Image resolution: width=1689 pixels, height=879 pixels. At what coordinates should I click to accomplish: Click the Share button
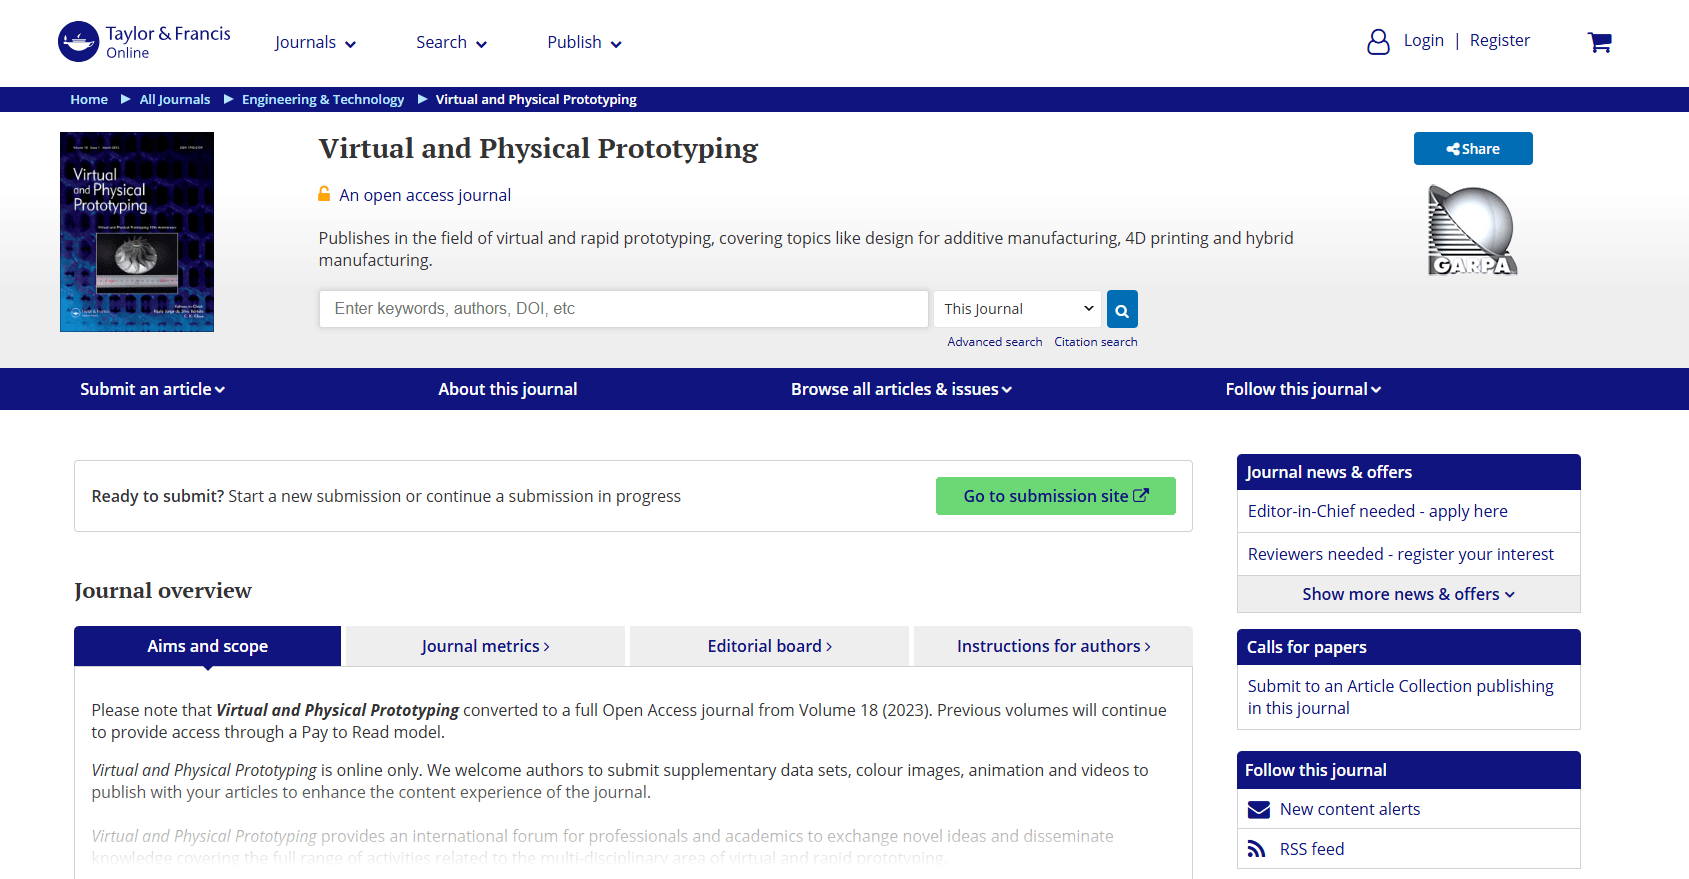point(1473,149)
